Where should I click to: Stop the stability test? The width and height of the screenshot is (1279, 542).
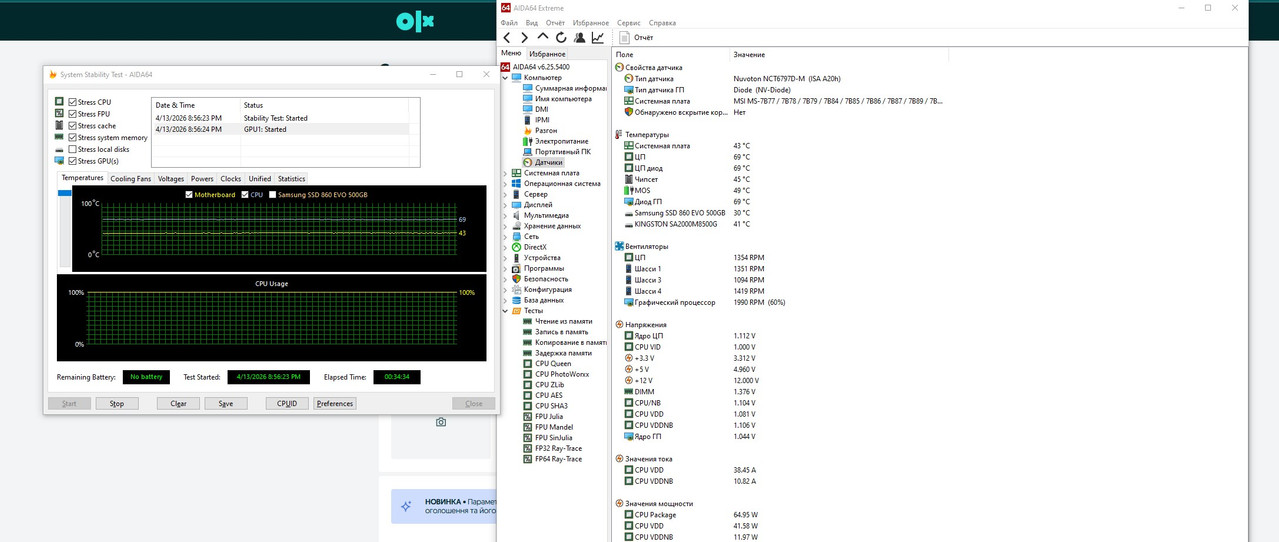[x=117, y=404]
